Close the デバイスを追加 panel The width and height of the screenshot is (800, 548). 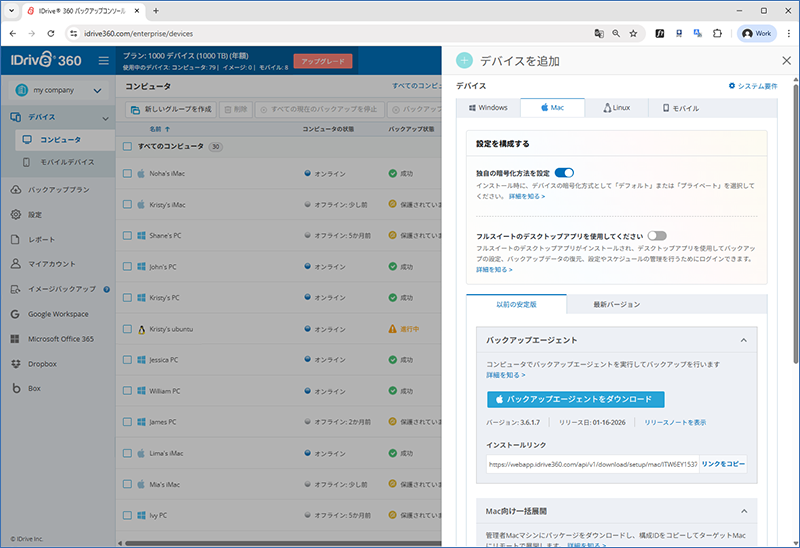pos(785,60)
